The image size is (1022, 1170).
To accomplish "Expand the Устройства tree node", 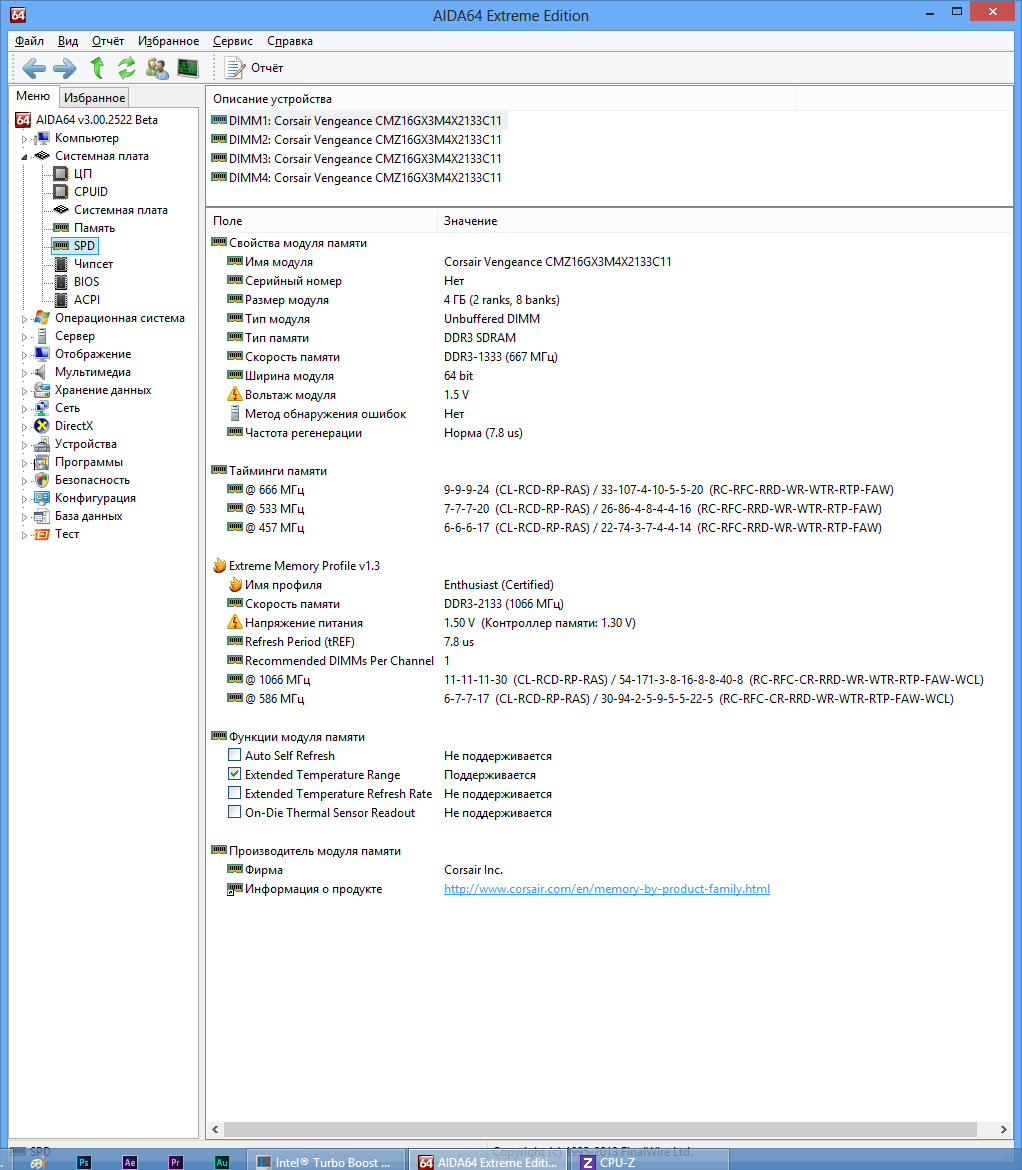I will tap(25, 445).
